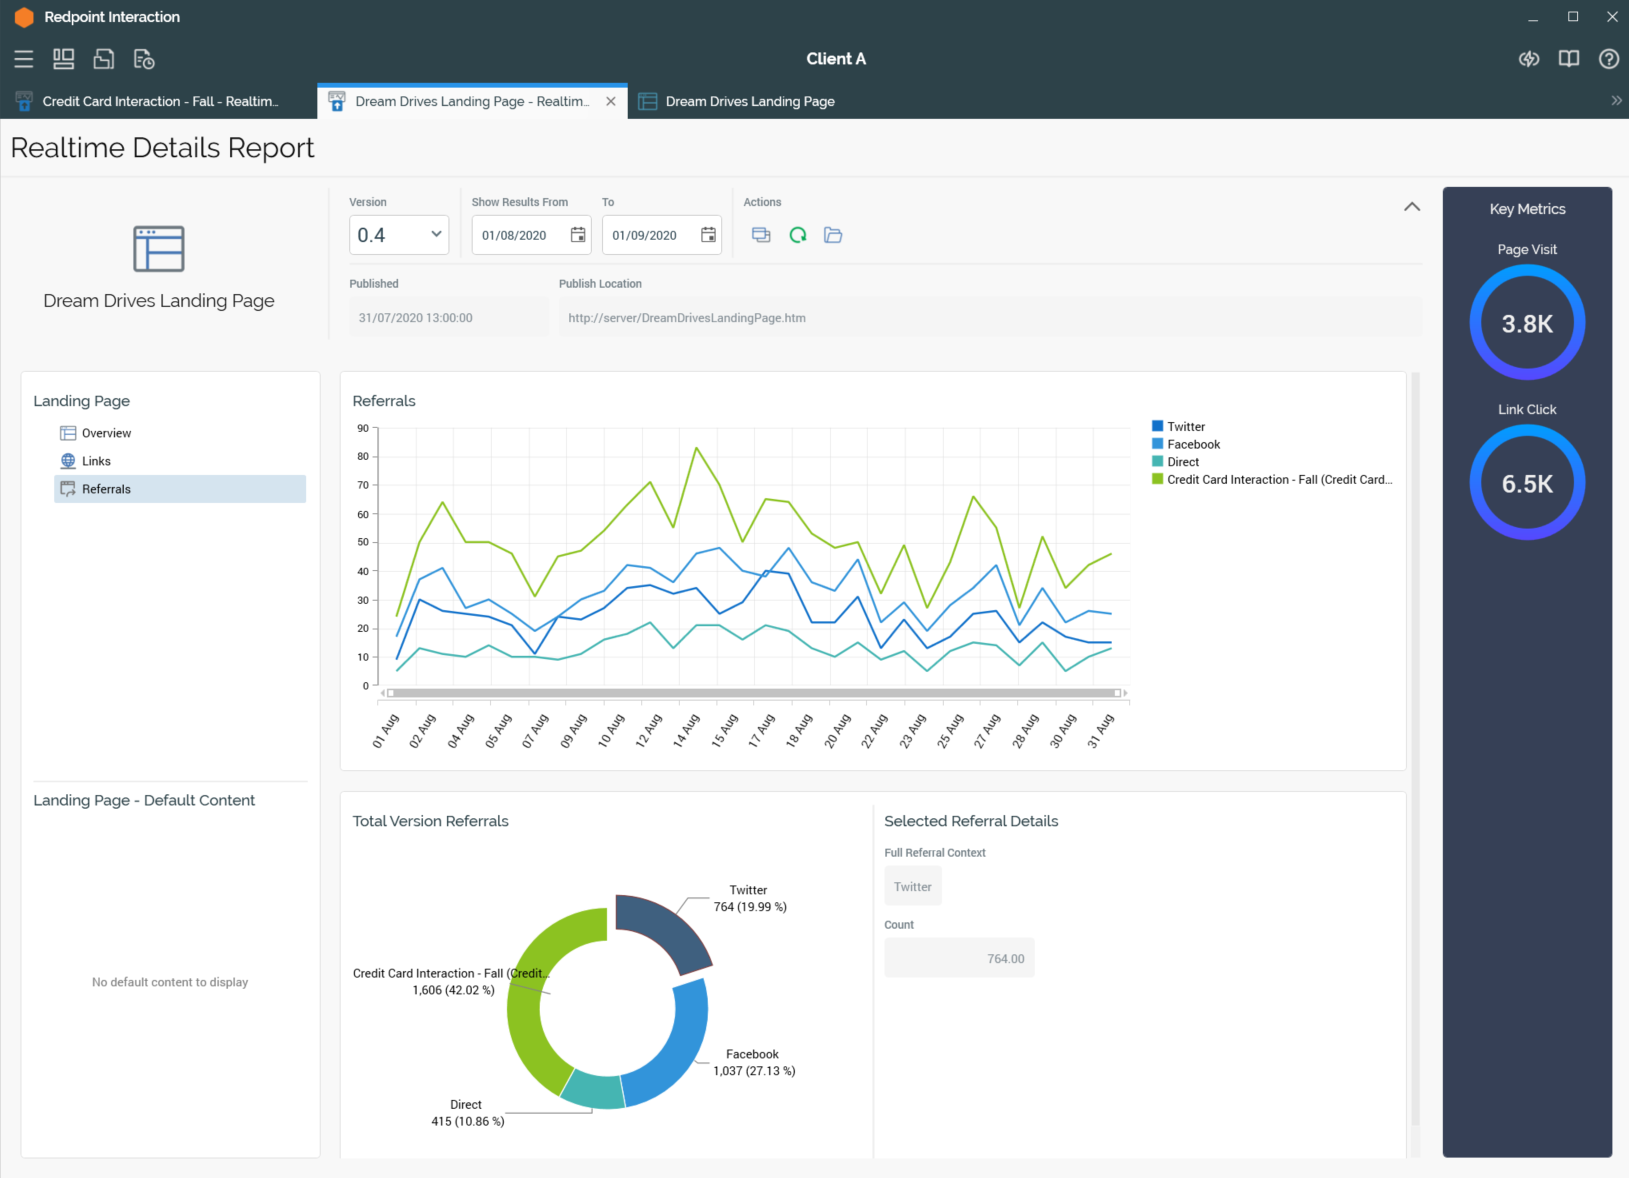Select Links in Landing Page tree

pyautogui.click(x=96, y=461)
